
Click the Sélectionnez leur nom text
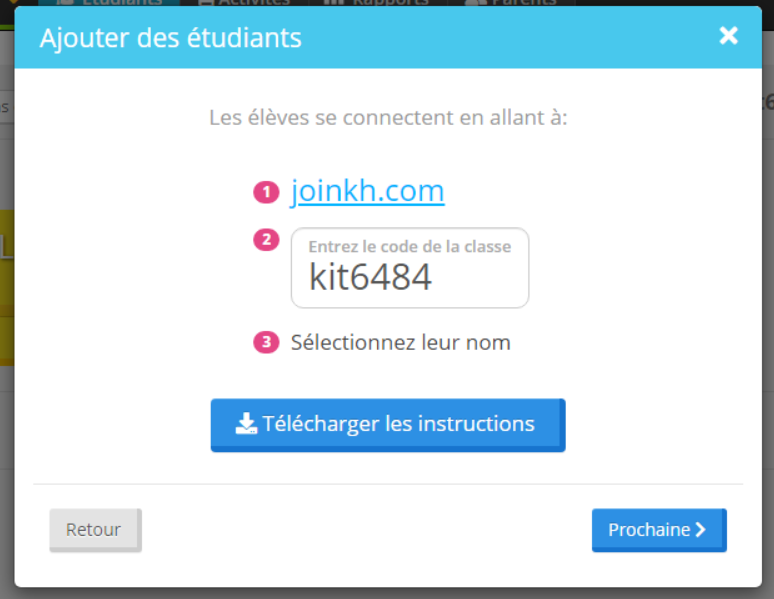click(400, 343)
